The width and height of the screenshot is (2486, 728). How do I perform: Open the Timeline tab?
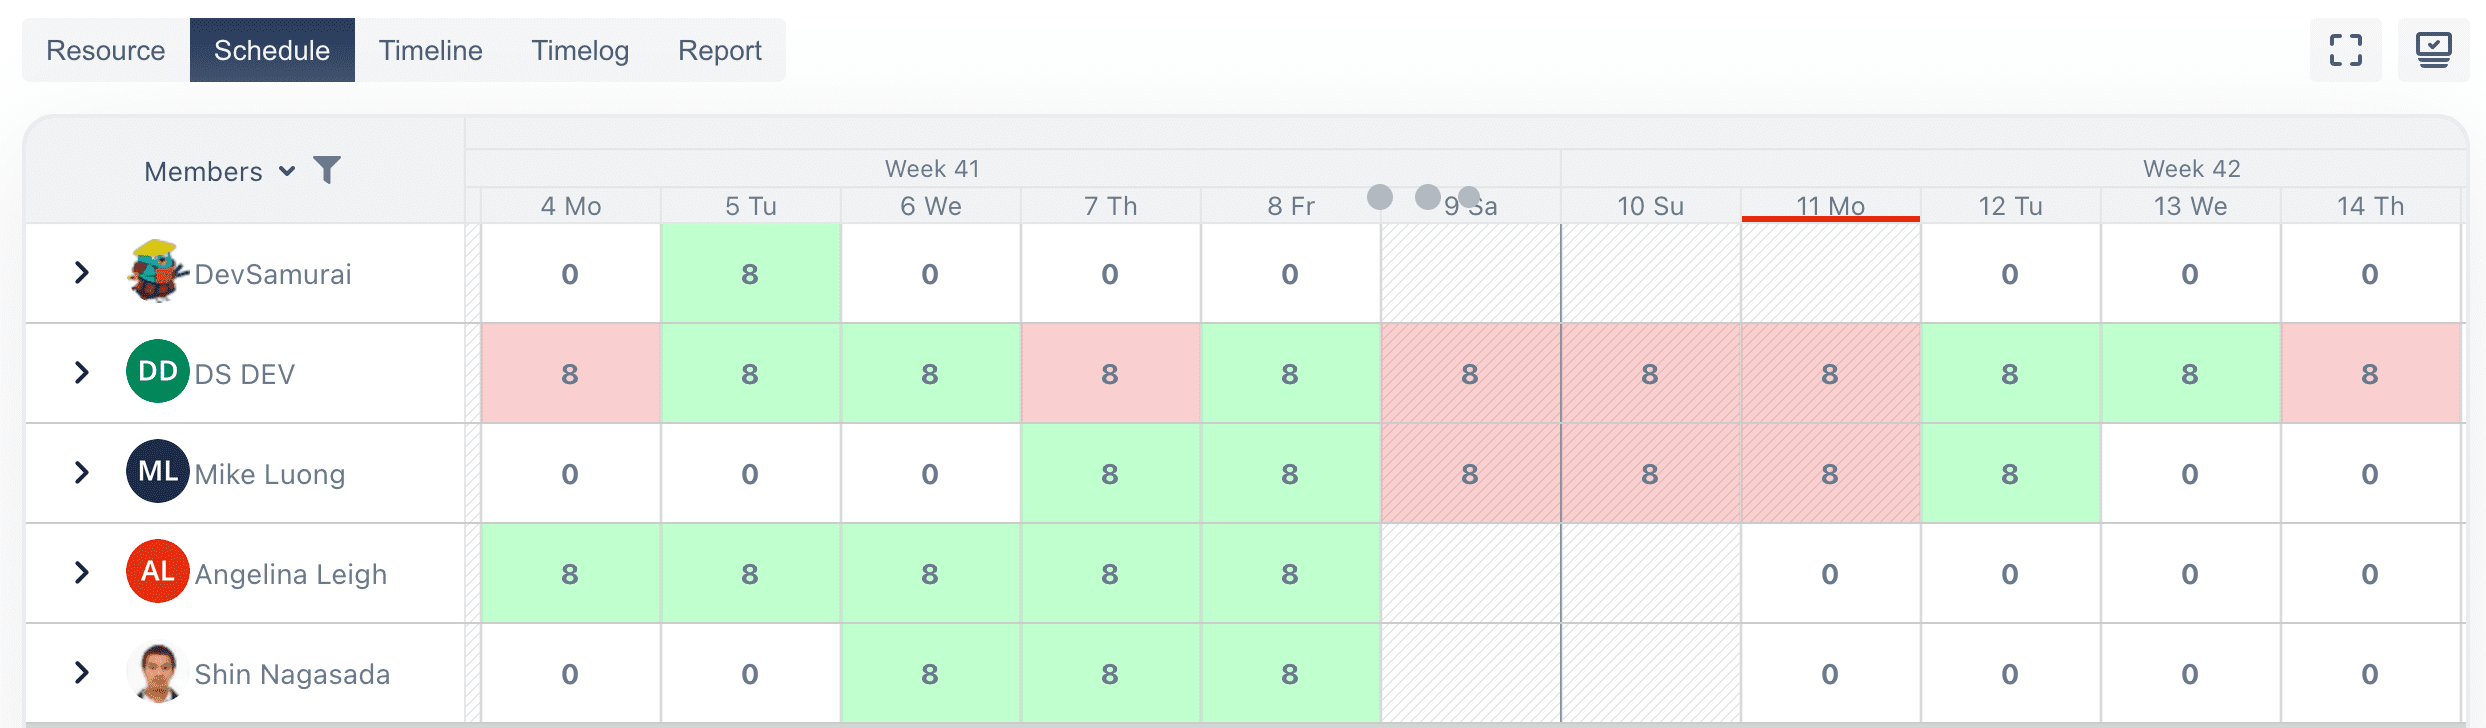click(430, 50)
